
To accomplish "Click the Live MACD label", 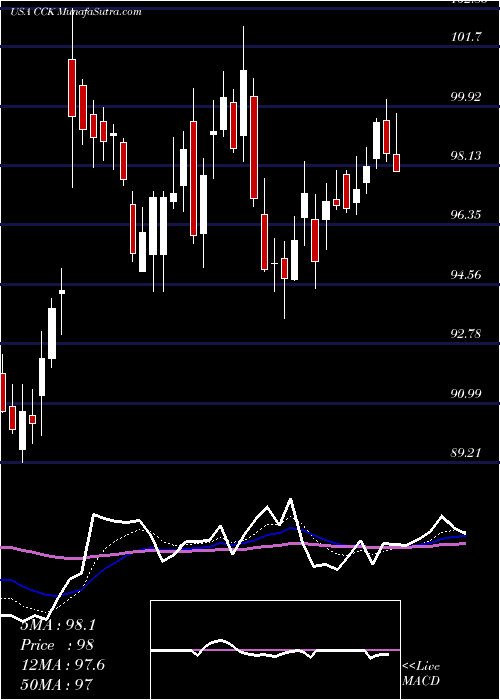I will (421, 674).
